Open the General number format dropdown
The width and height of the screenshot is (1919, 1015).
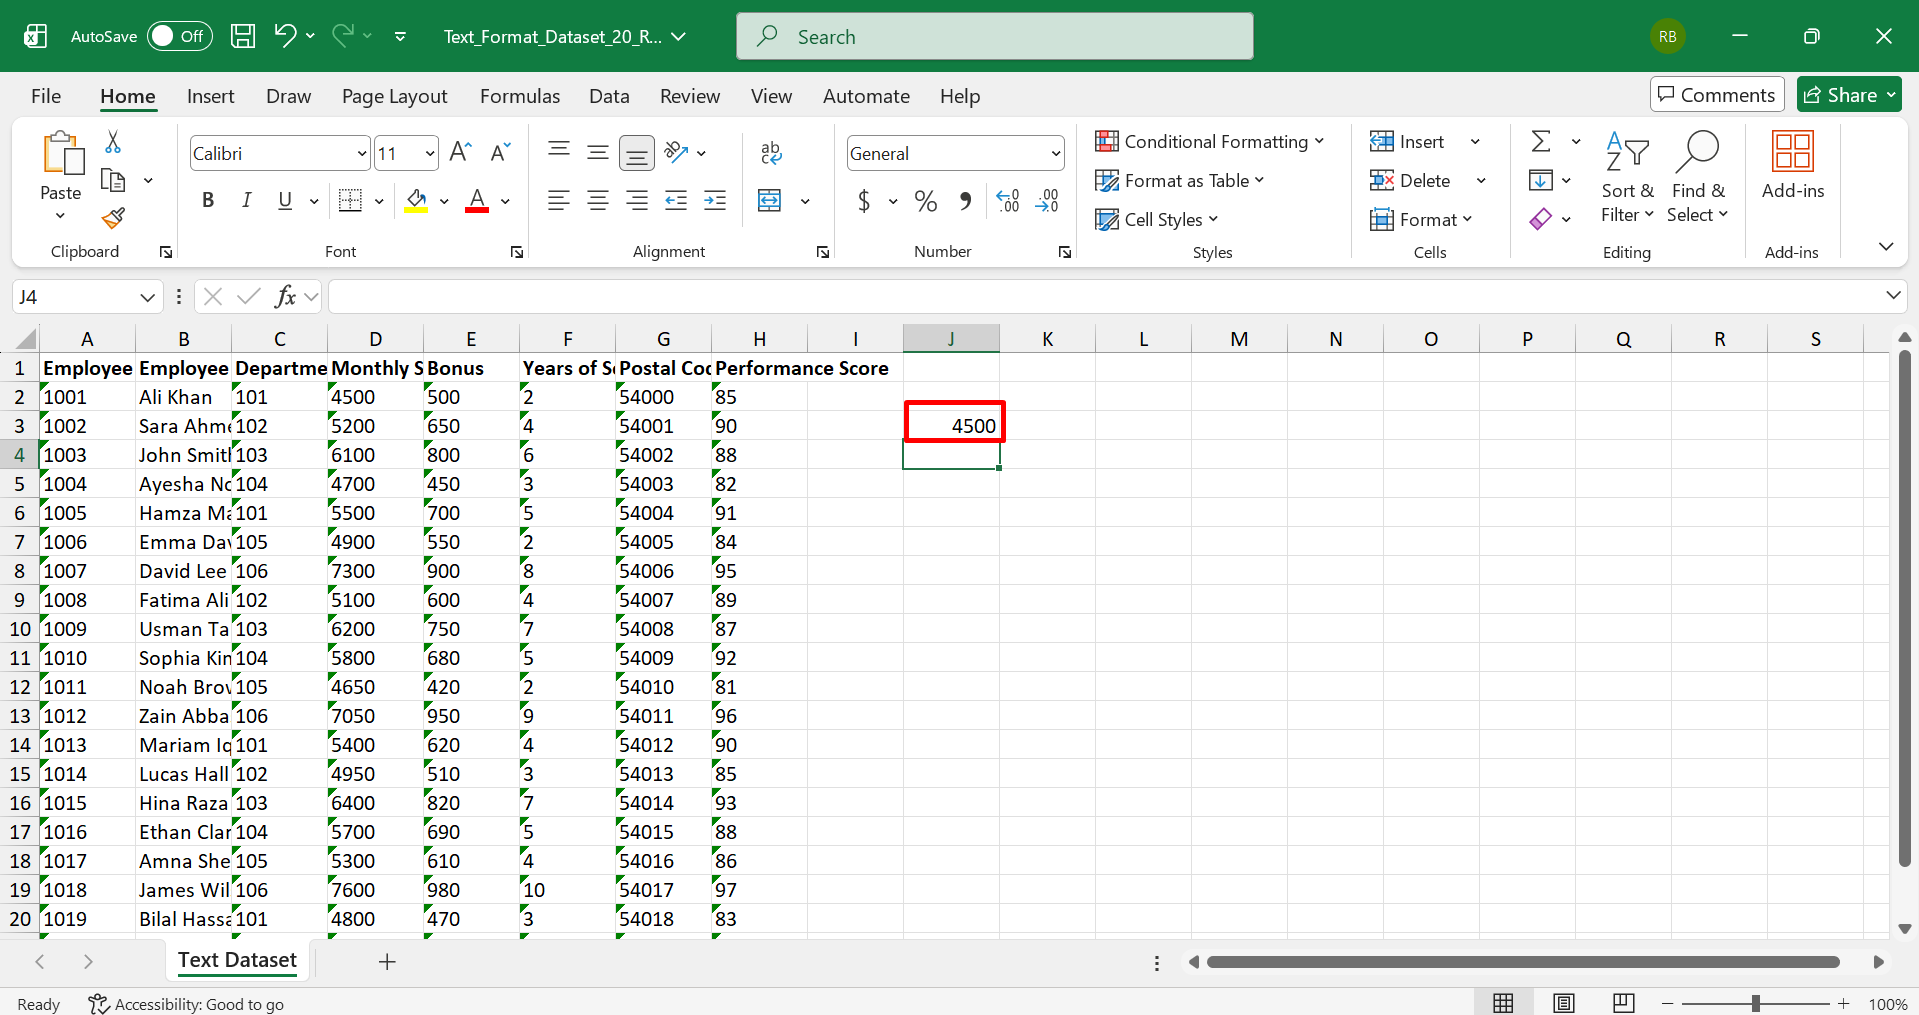coord(1055,153)
